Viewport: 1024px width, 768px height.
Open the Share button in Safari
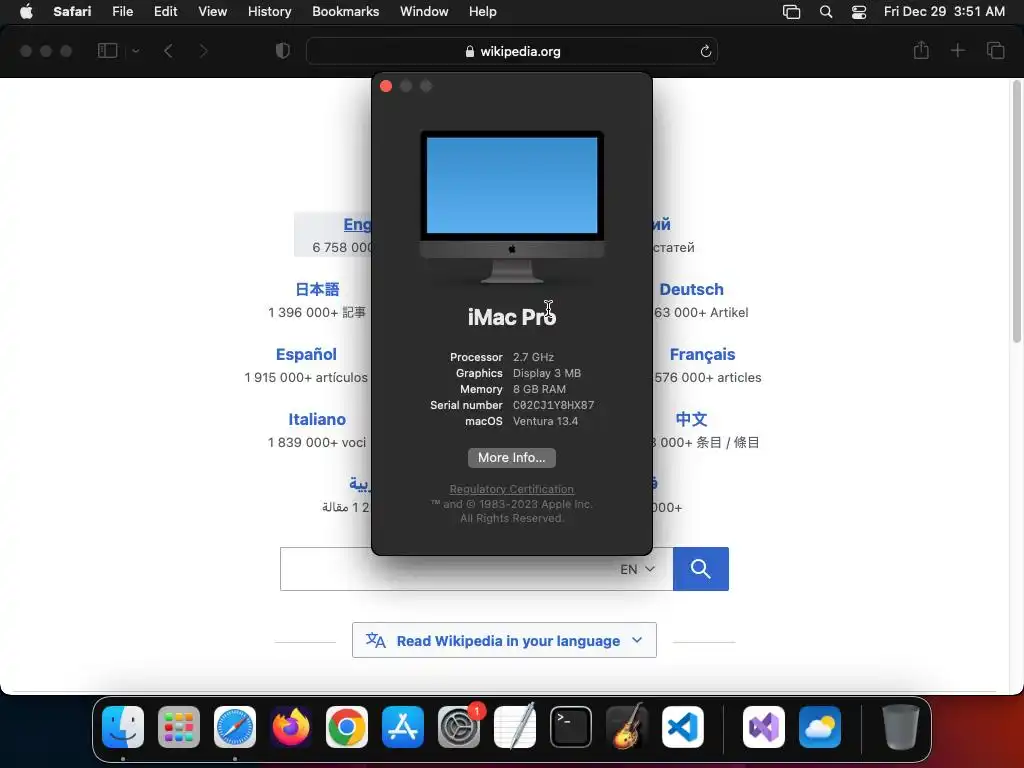click(921, 50)
